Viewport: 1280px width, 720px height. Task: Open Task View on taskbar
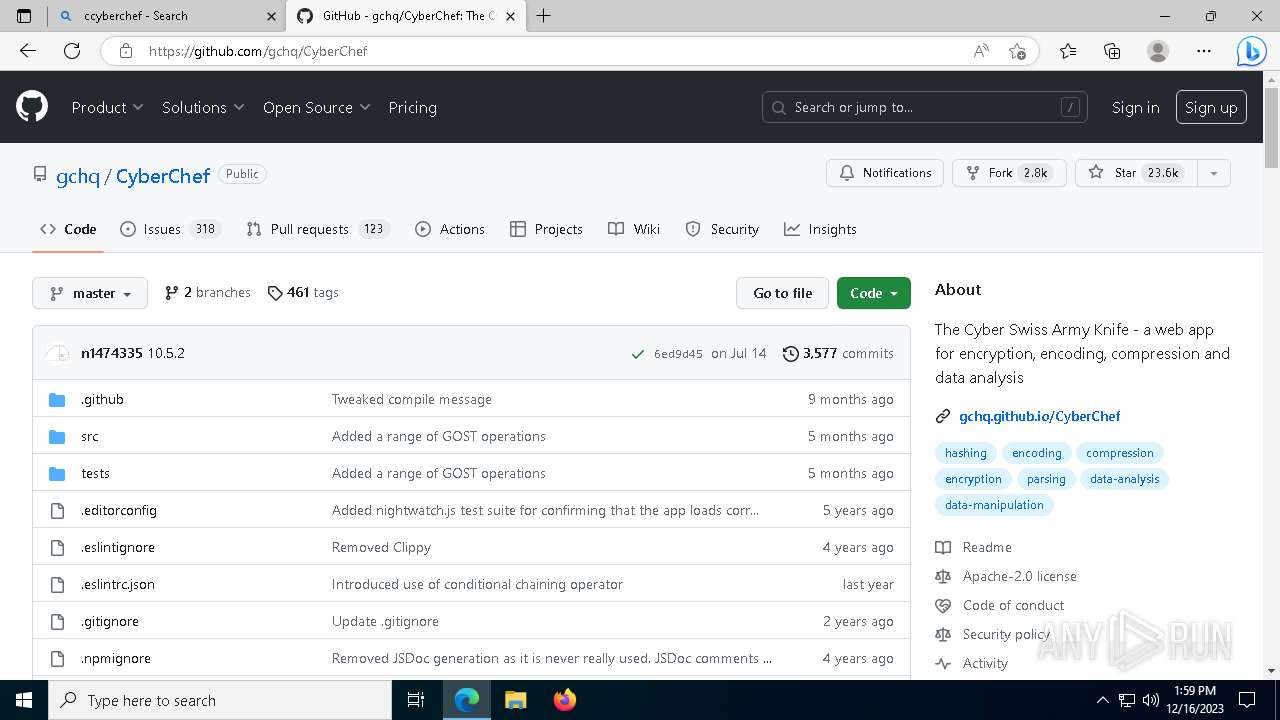(x=416, y=700)
